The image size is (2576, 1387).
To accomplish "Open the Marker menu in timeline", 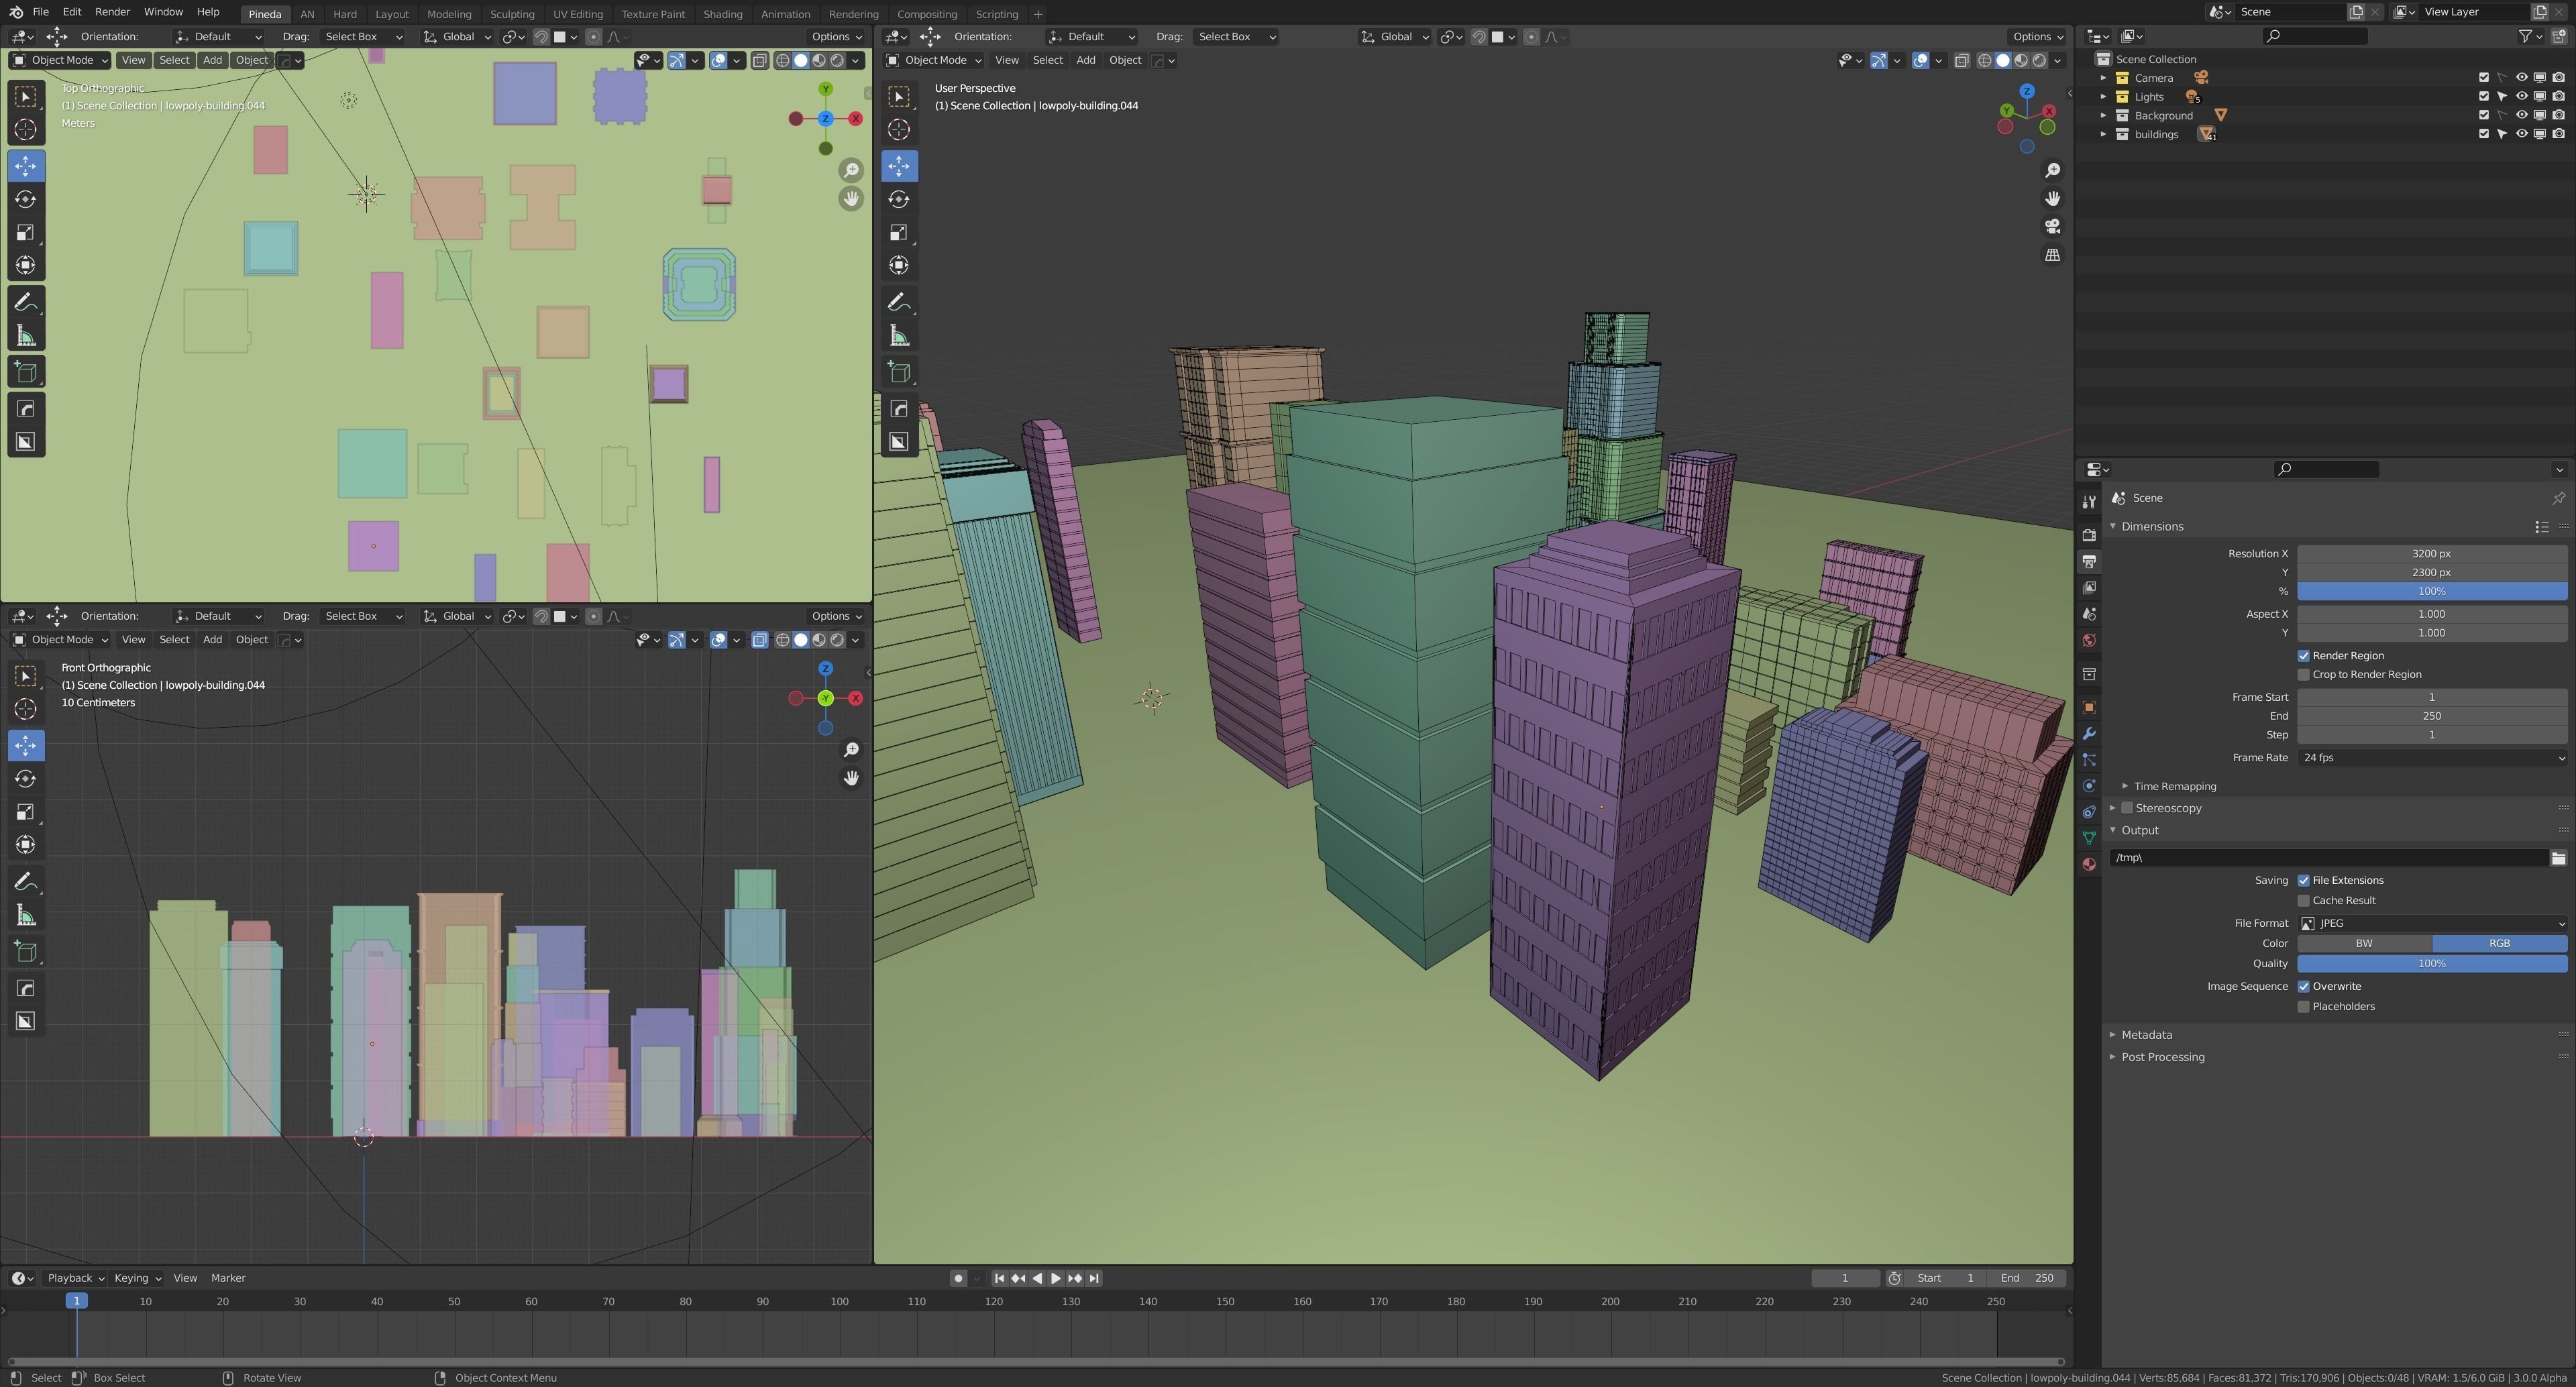I will pyautogui.click(x=228, y=1278).
